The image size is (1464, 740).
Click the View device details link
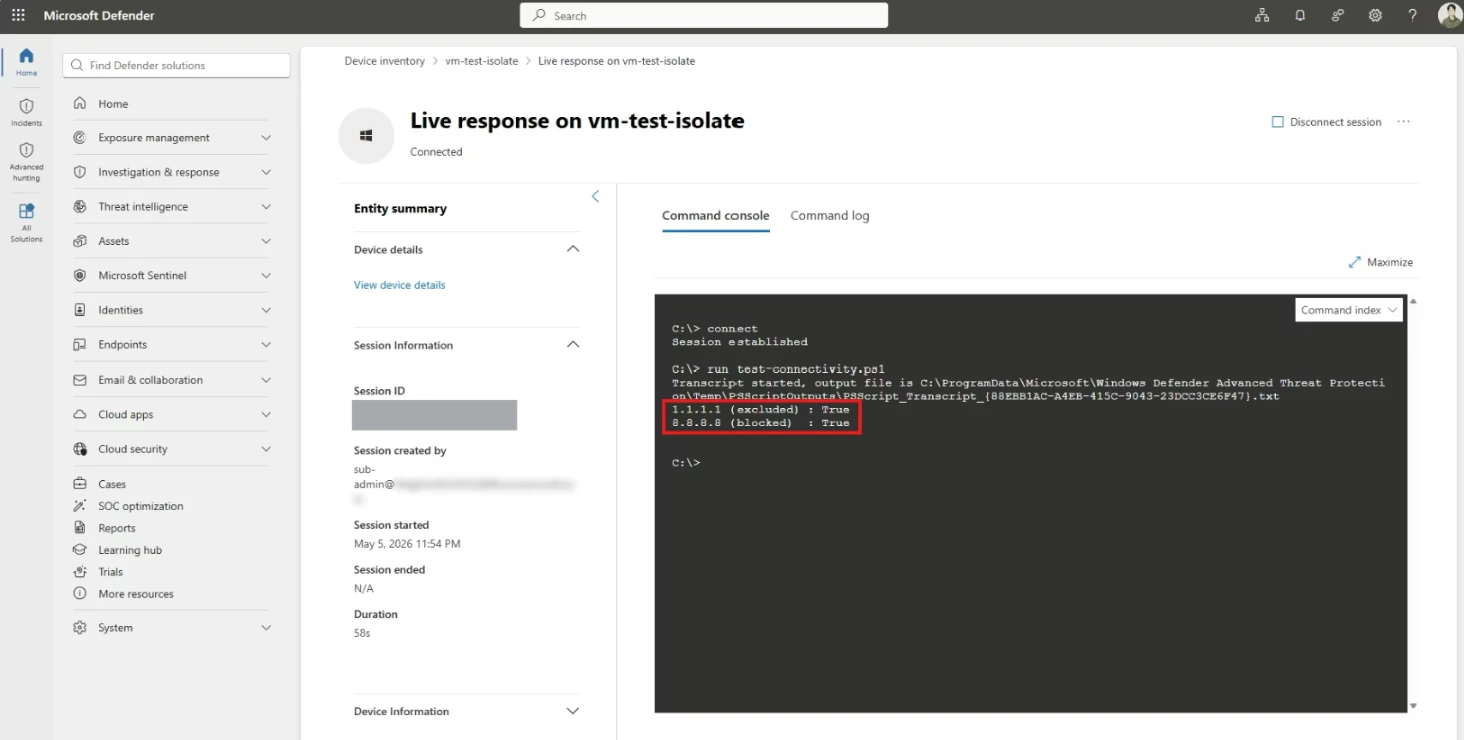(x=400, y=285)
